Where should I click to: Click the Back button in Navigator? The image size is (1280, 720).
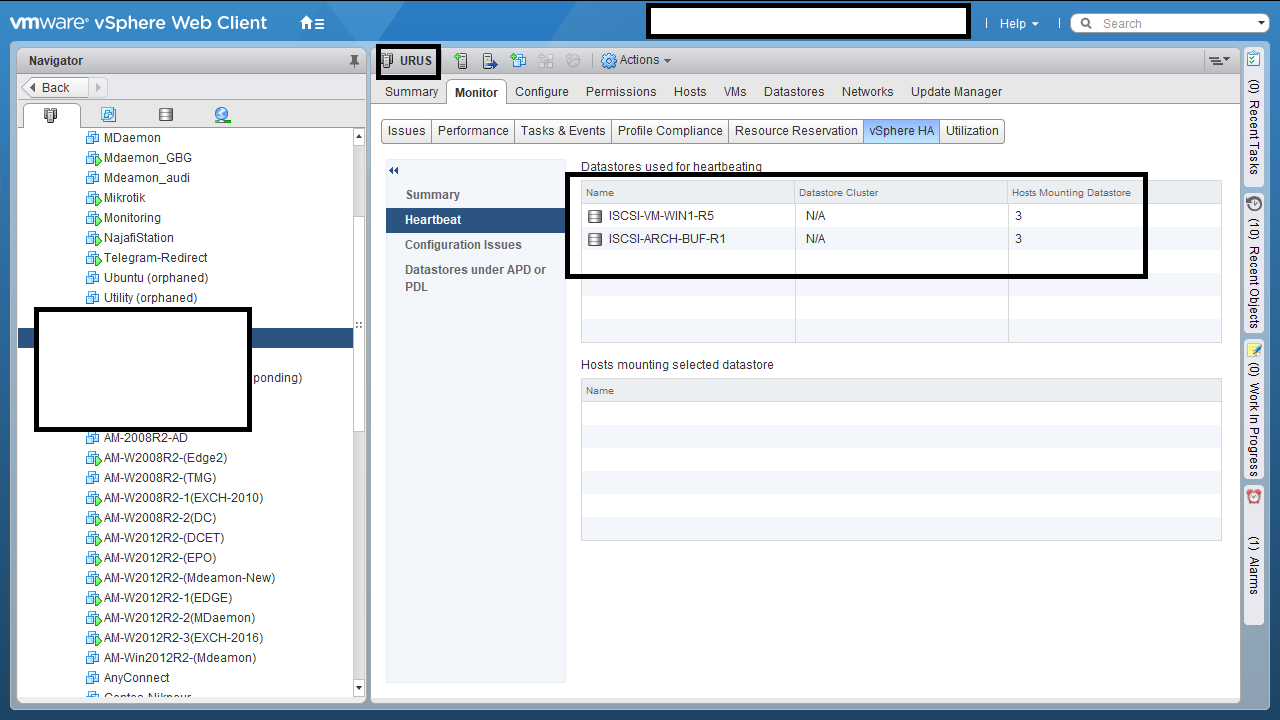tap(56, 88)
